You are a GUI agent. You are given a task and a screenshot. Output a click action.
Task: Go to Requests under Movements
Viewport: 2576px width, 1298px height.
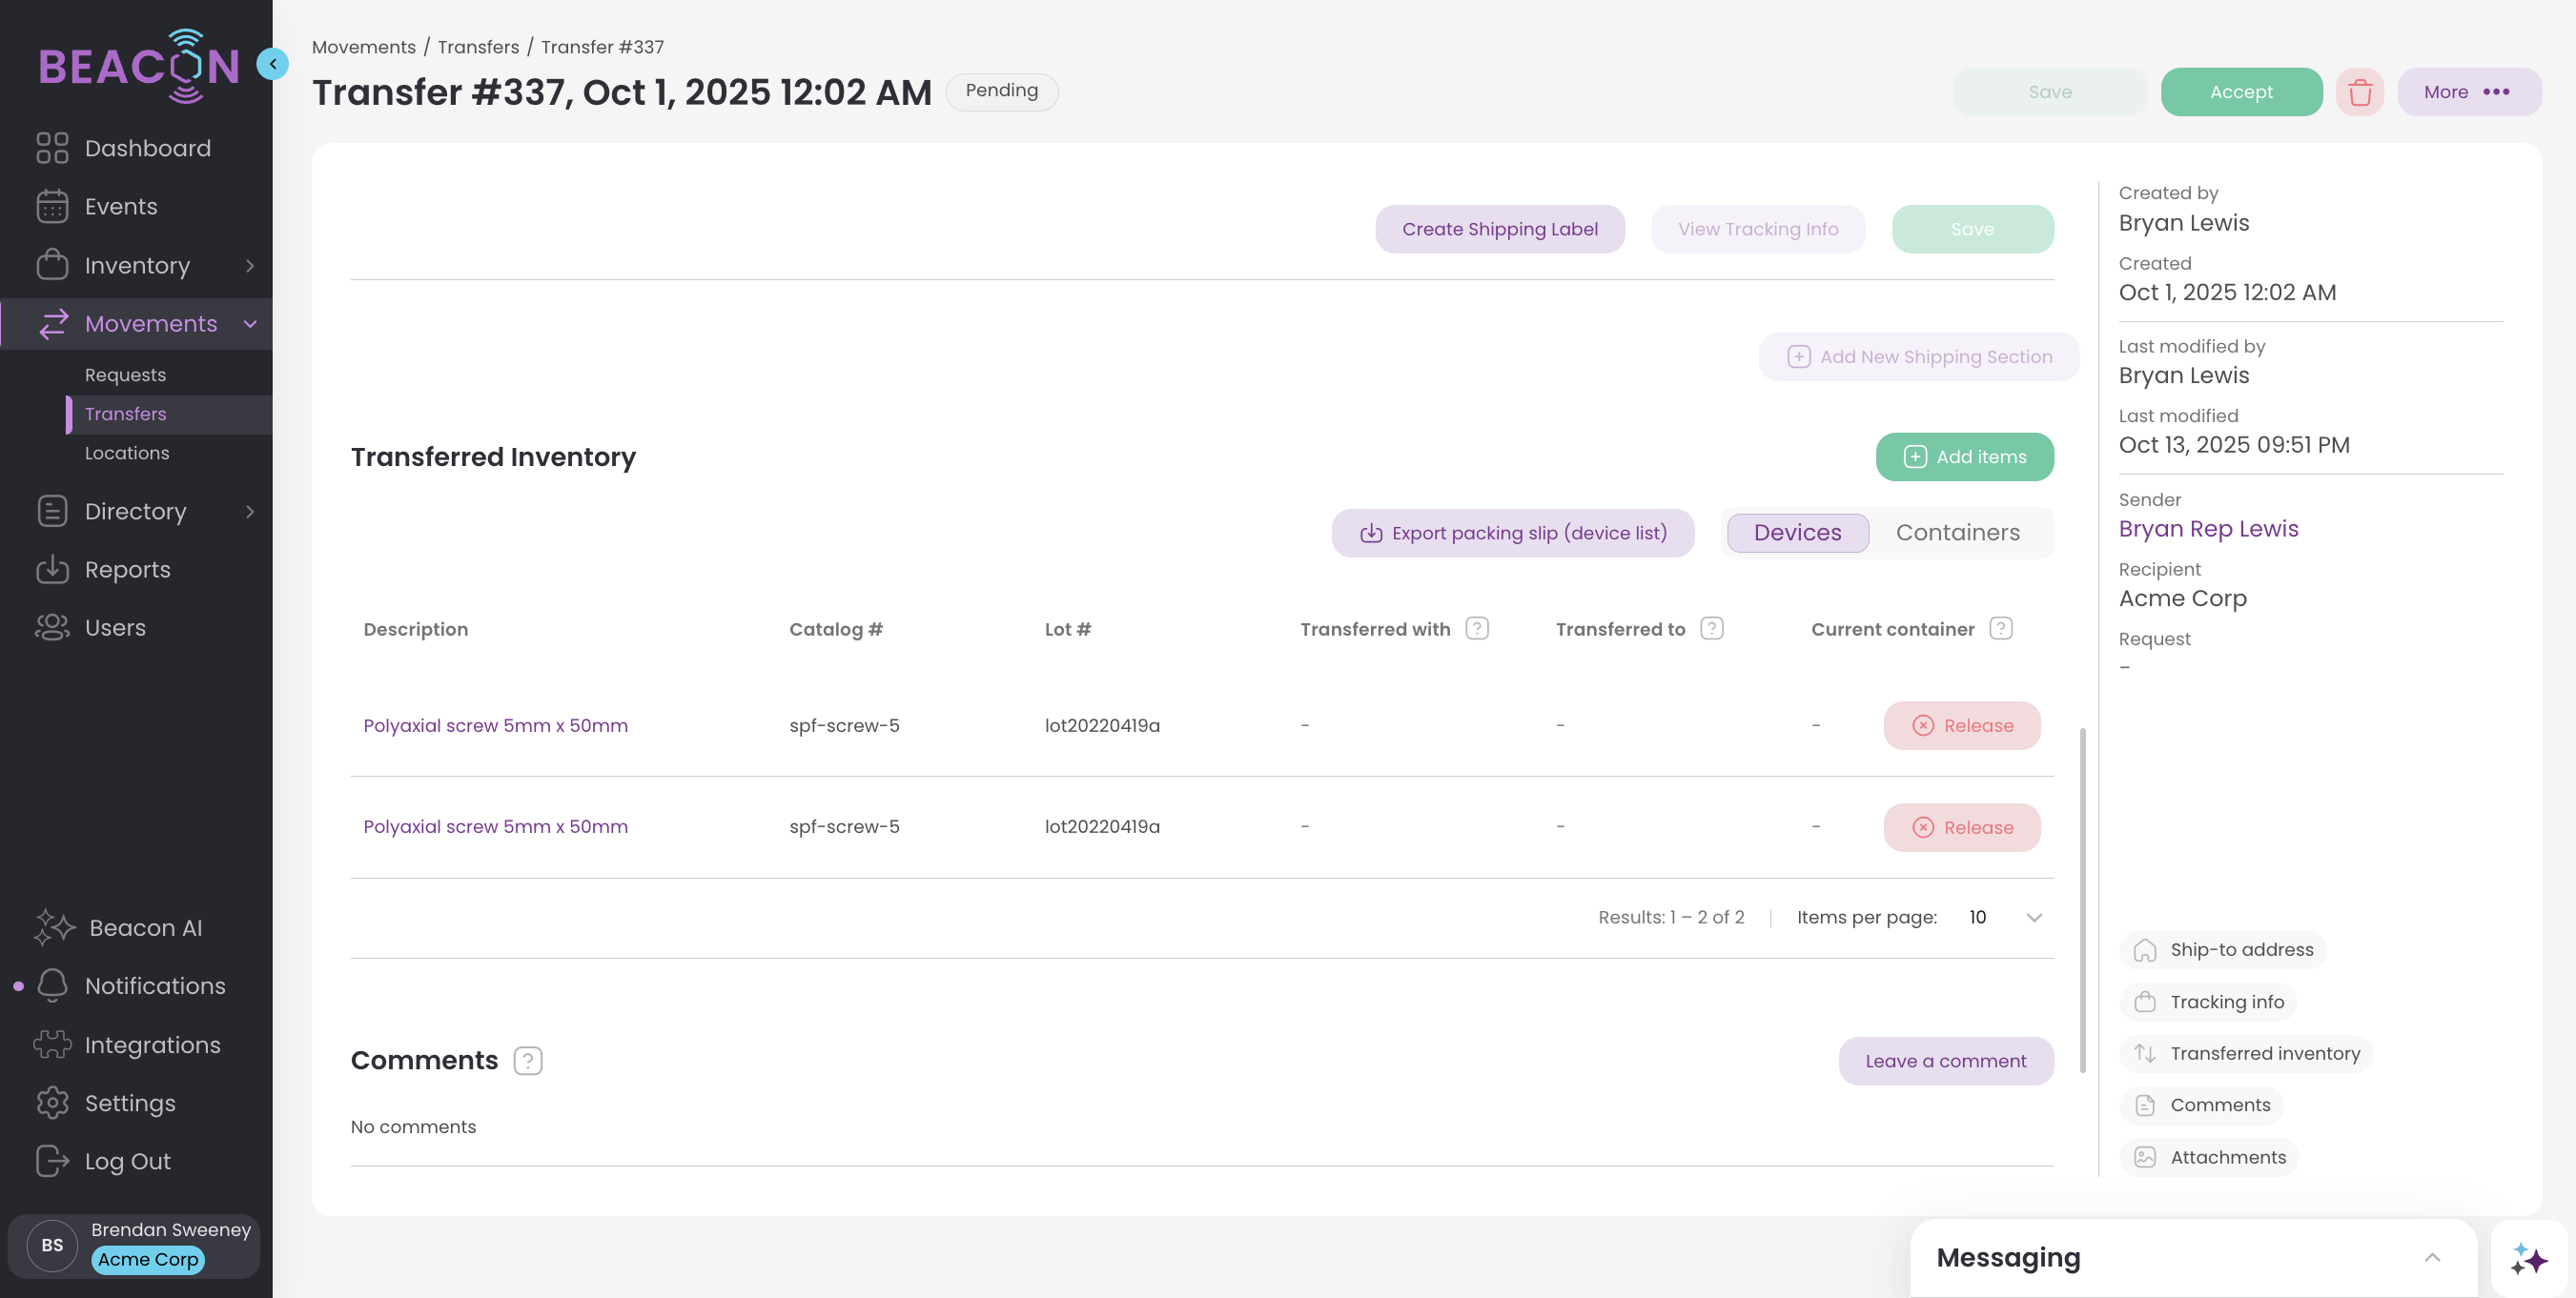click(x=125, y=375)
